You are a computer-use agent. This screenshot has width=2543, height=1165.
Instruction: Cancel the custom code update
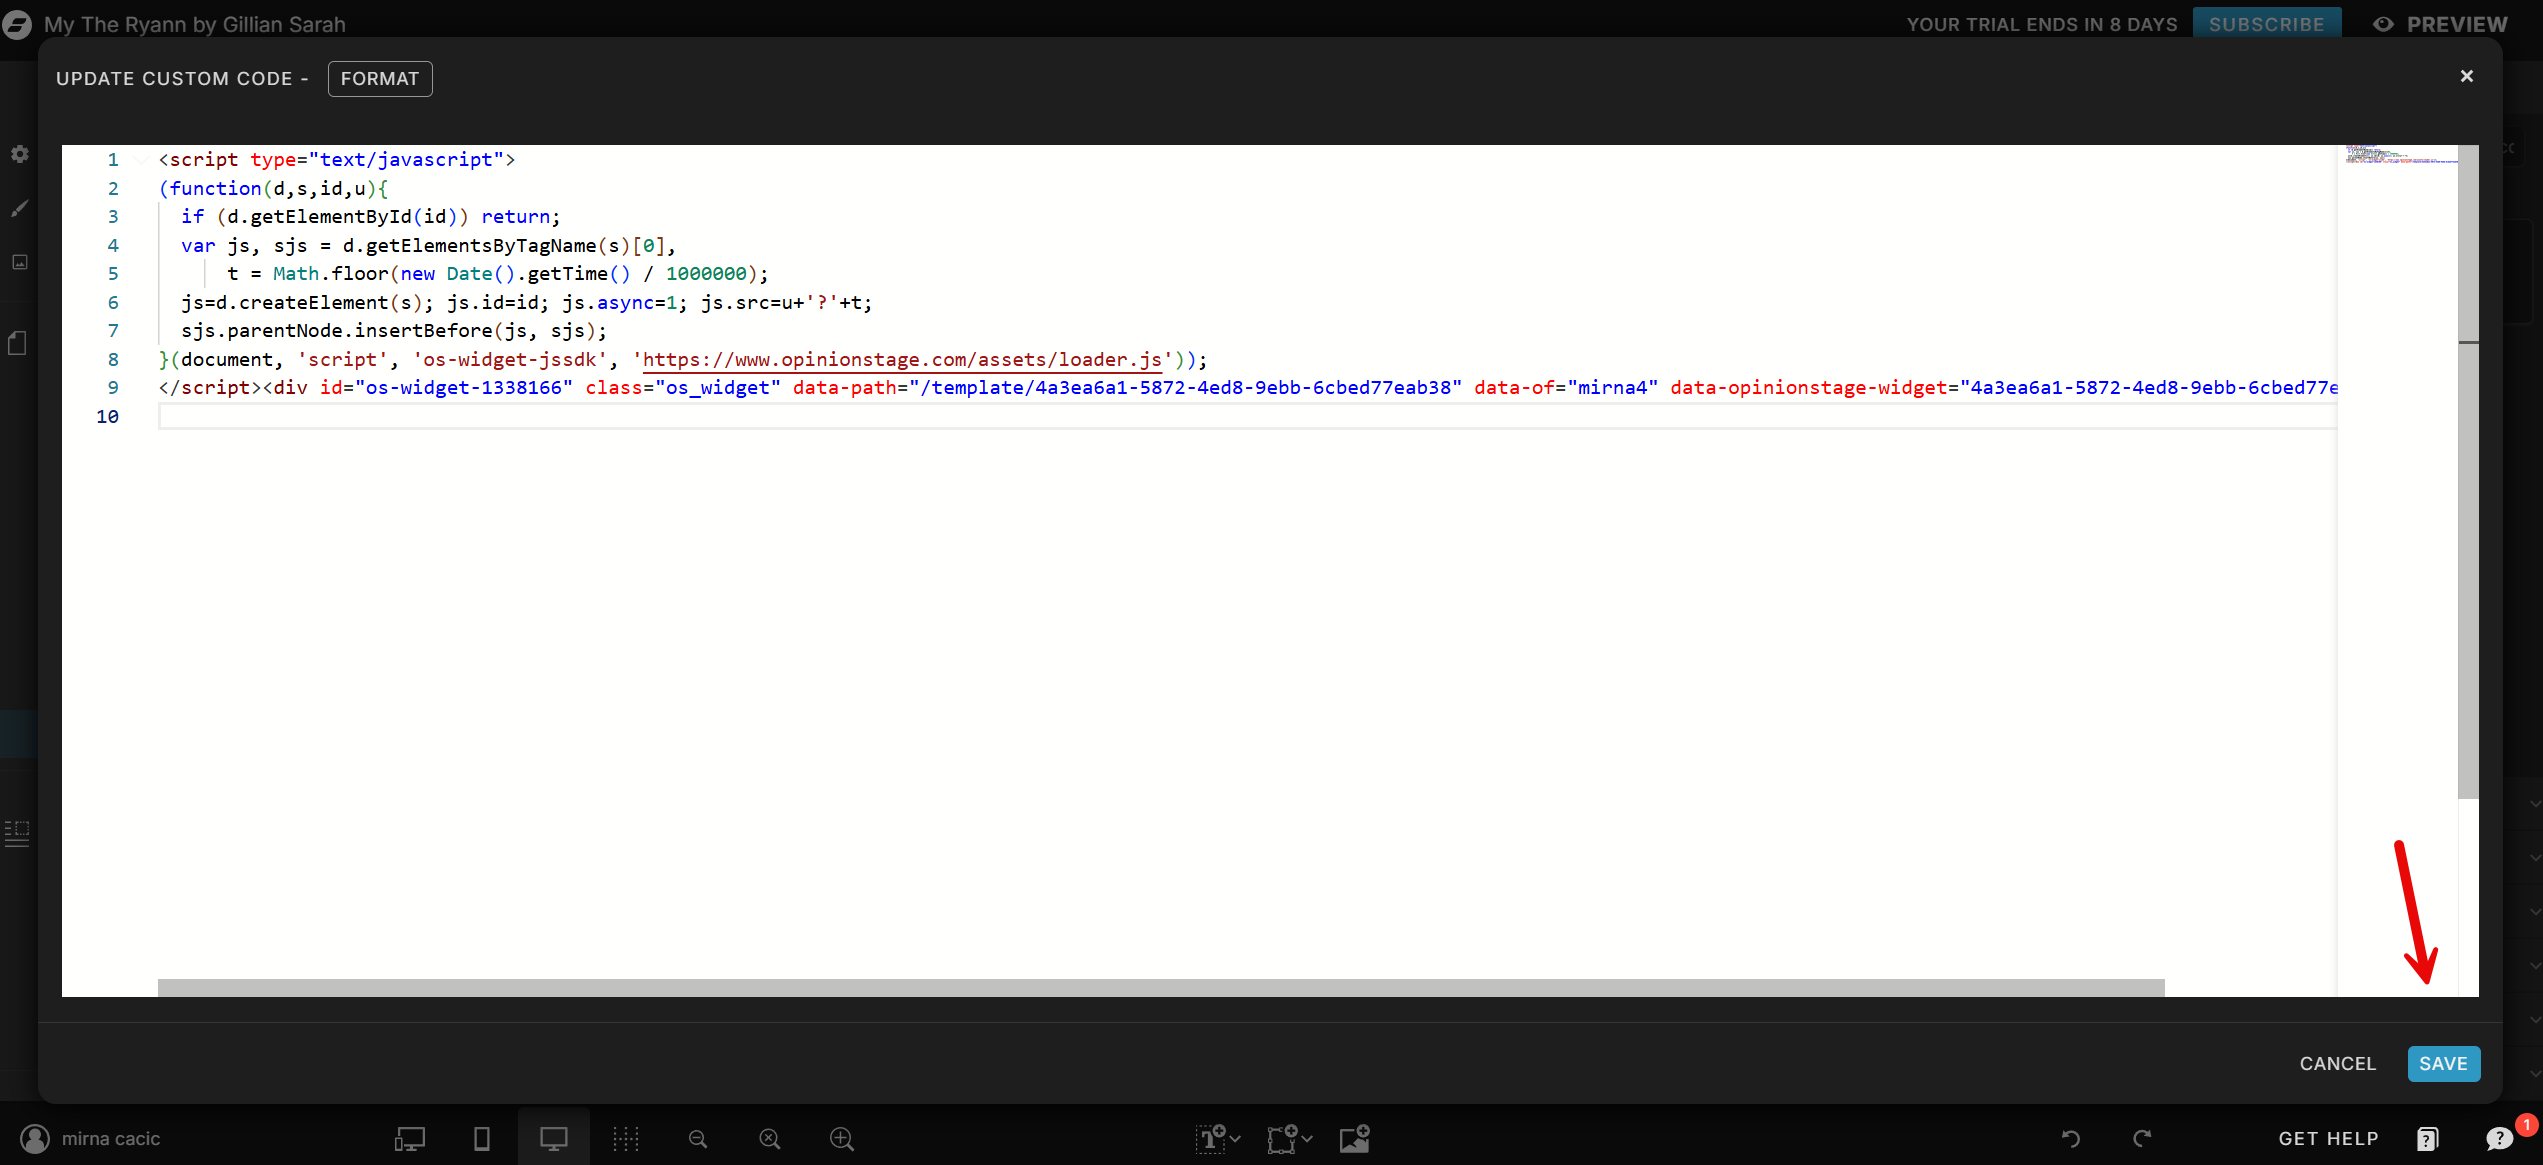click(2337, 1063)
